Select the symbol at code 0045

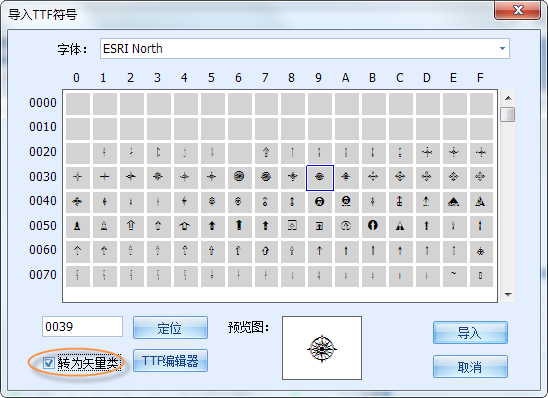pyautogui.click(x=212, y=202)
